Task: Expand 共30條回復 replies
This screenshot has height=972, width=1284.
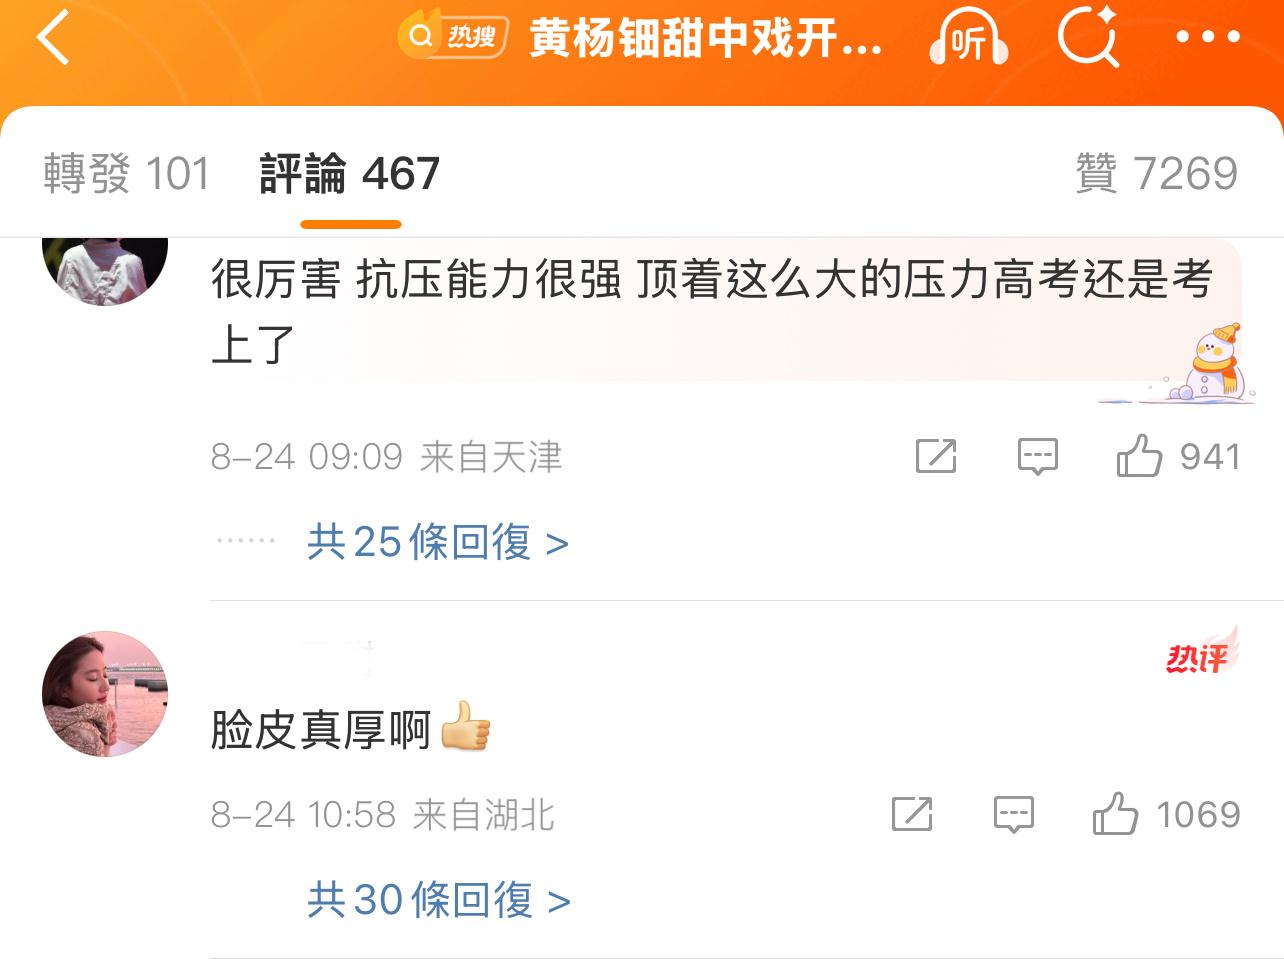Action: coord(439,901)
